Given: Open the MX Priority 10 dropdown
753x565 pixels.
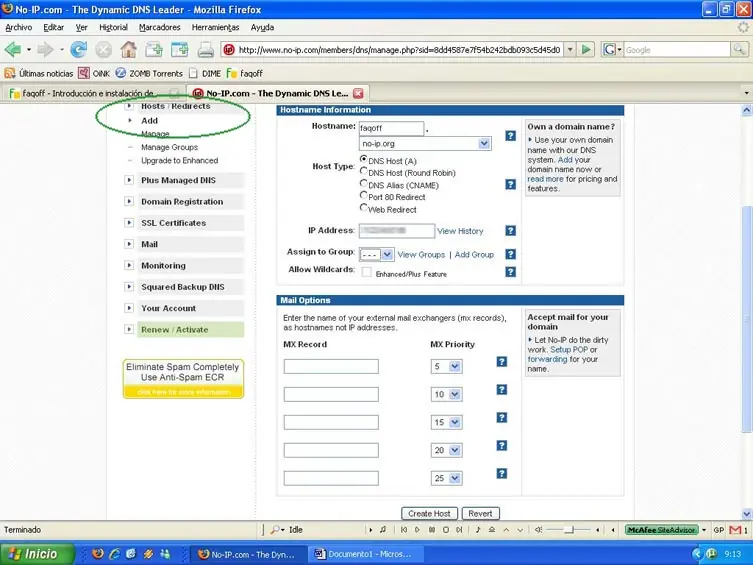Looking at the screenshot, I should 447,395.
